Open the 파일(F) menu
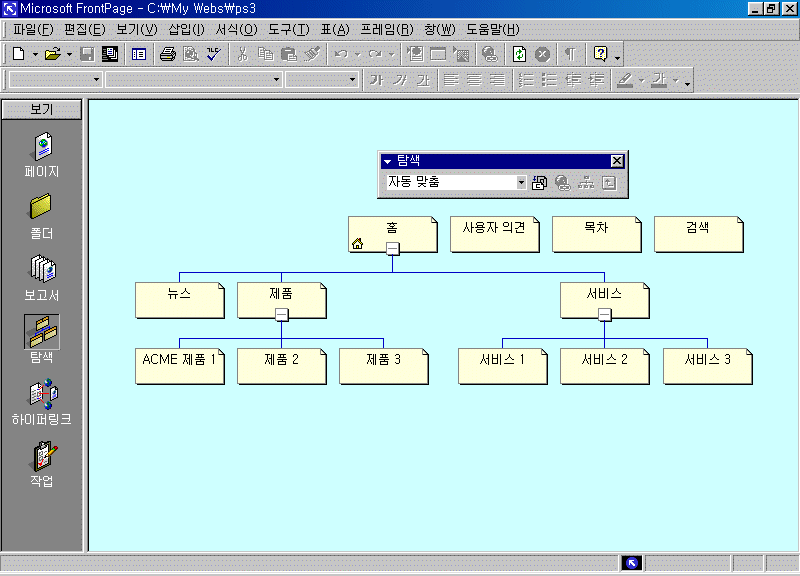This screenshot has width=800, height=576. (33, 30)
